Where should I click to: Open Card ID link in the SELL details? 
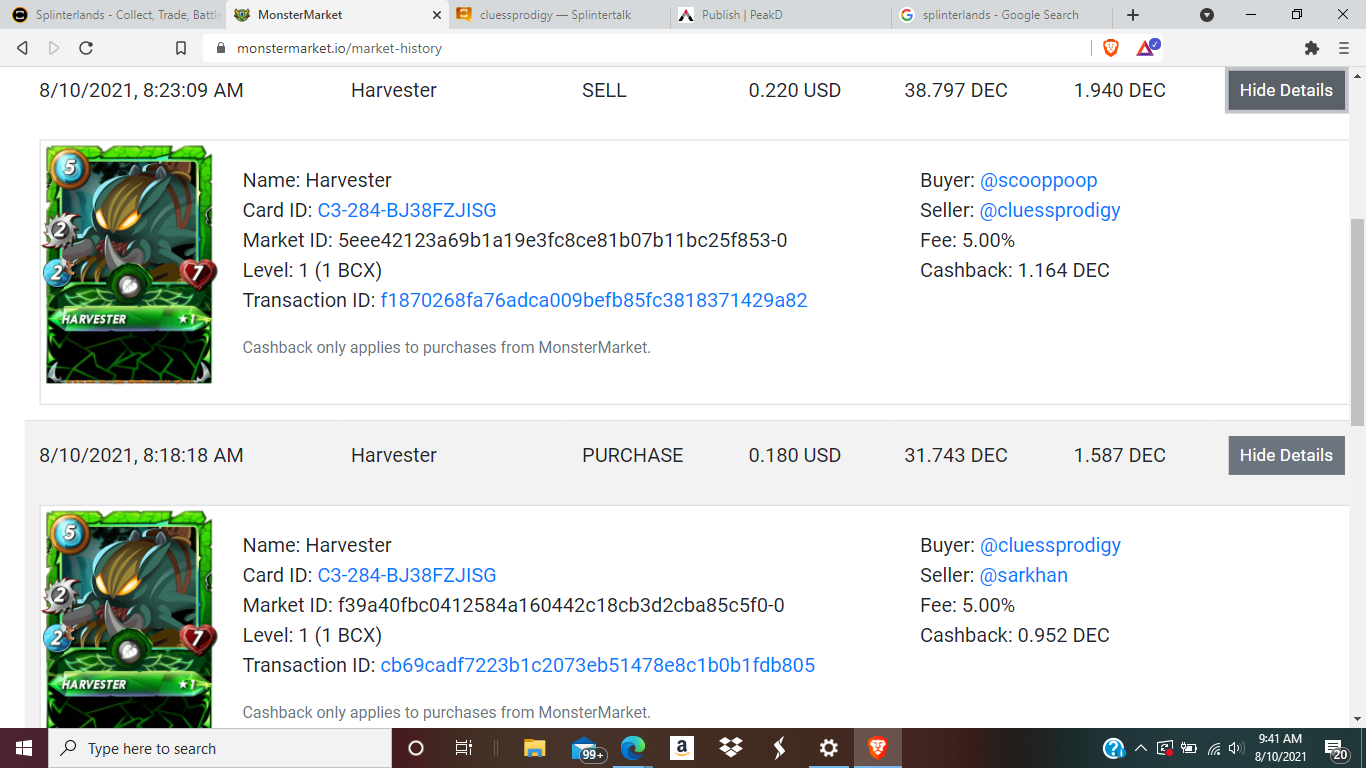407,210
